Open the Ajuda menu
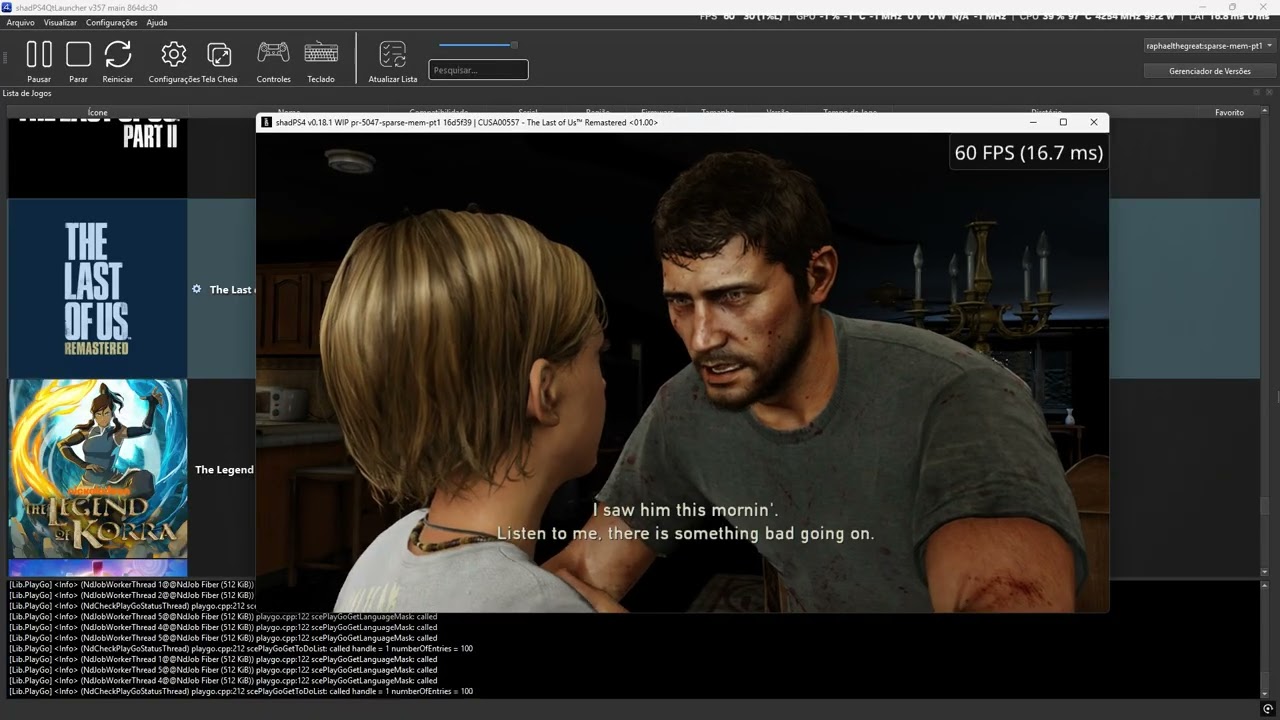Image resolution: width=1280 pixels, height=720 pixels. pyautogui.click(x=157, y=22)
